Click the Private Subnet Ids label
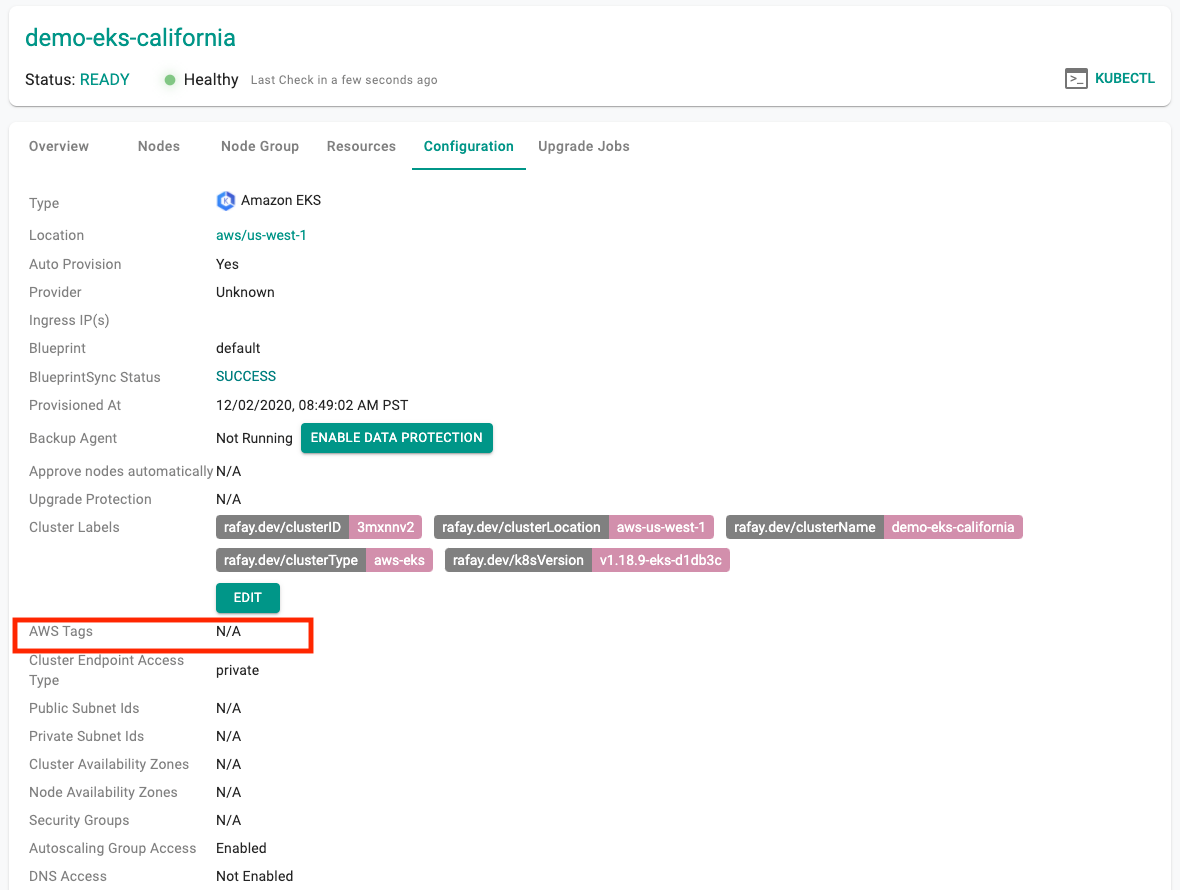Image resolution: width=1180 pixels, height=890 pixels. 87,737
